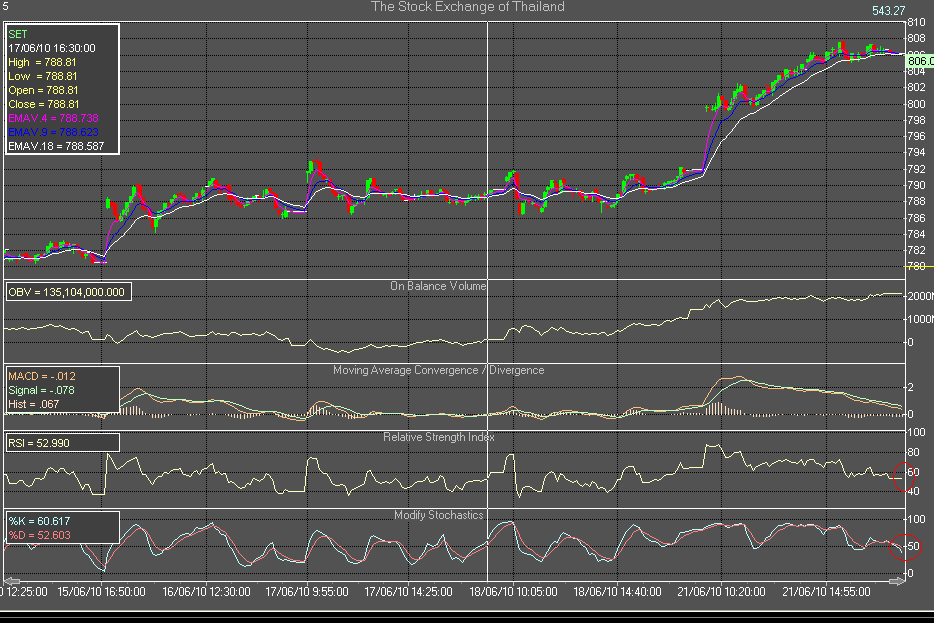The width and height of the screenshot is (934, 623).
Task: Click the 'High = 788.81' reading
Action: coord(42,63)
